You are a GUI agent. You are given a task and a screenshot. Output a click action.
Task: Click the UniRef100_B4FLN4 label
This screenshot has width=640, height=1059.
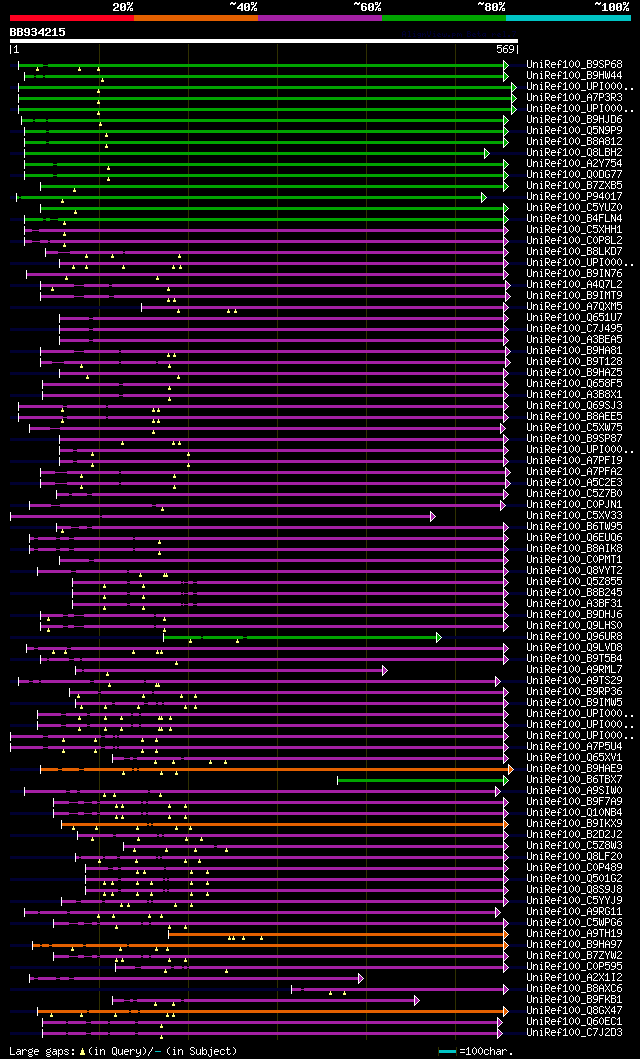[x=575, y=218]
